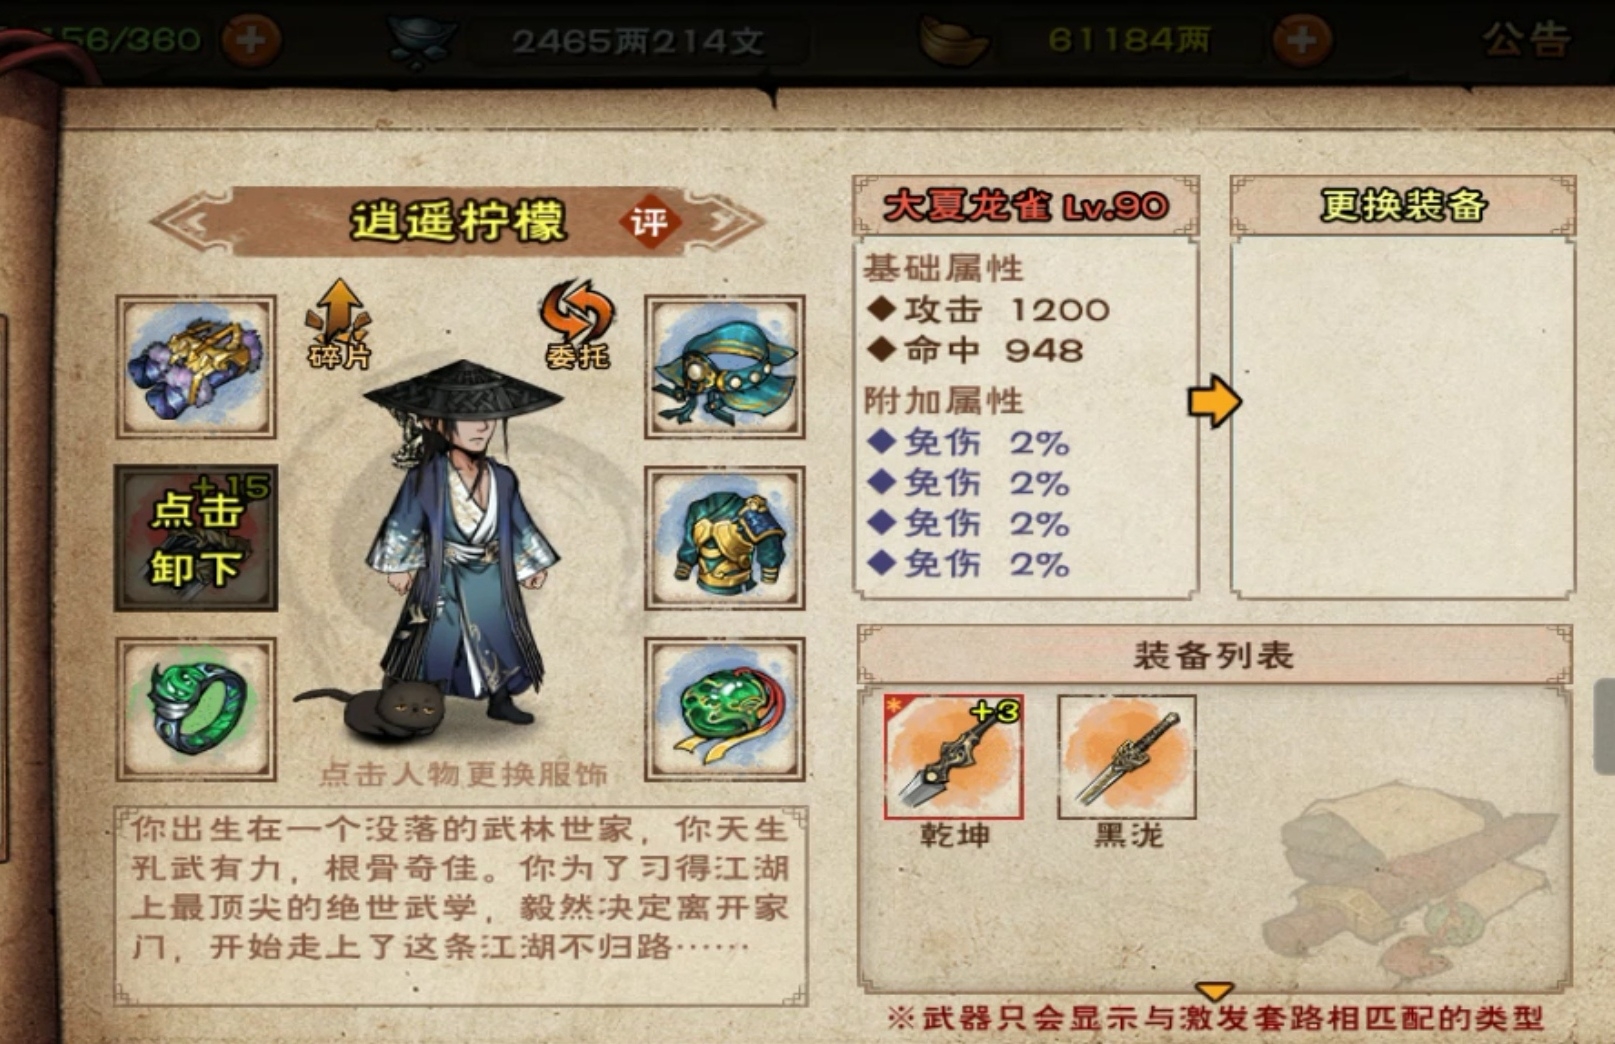Tap the 碎片 upgrade arrow icon
This screenshot has width=1615, height=1044.
[x=339, y=323]
